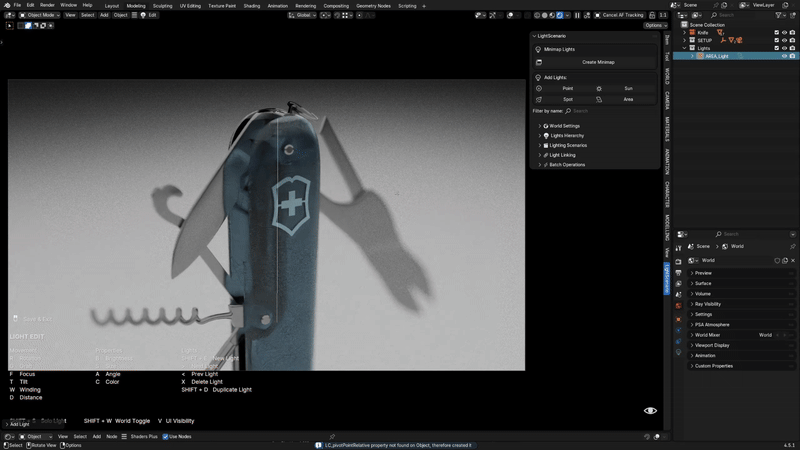Click the outliner filter funnel icon
The height and width of the screenshot is (450, 800).
(x=778, y=15)
